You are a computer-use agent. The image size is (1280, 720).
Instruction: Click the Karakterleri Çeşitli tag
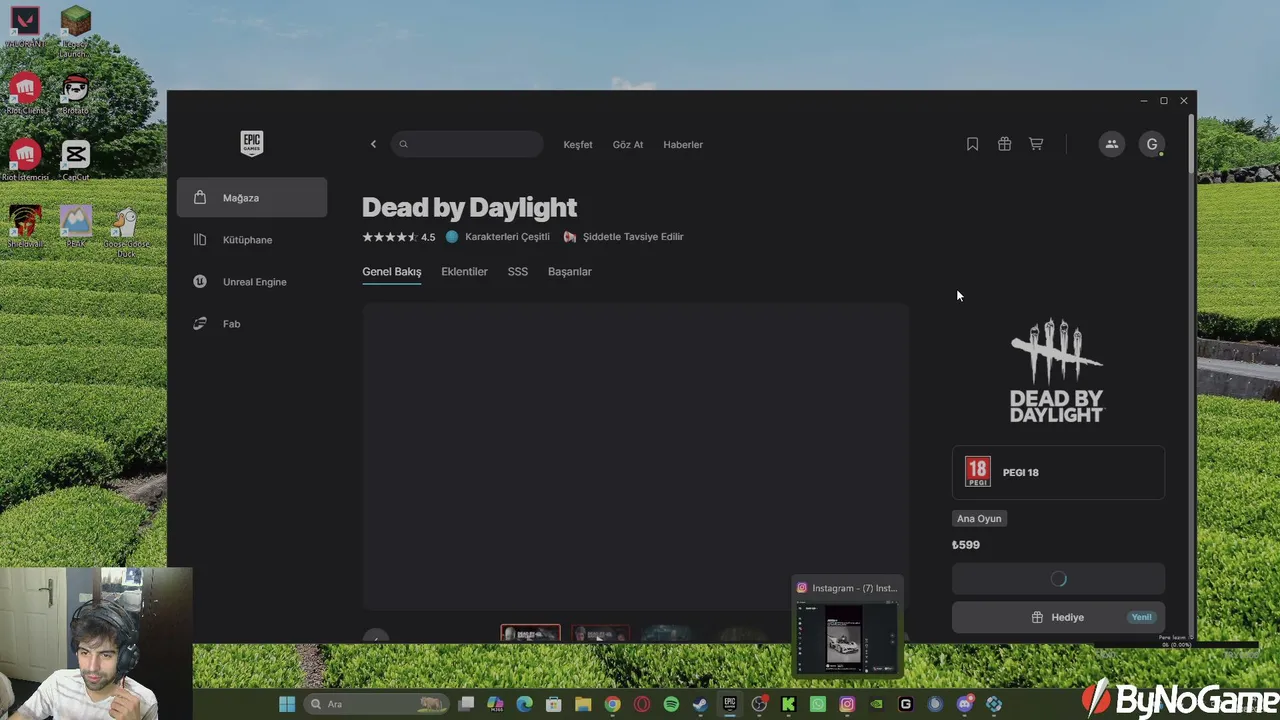(x=498, y=237)
